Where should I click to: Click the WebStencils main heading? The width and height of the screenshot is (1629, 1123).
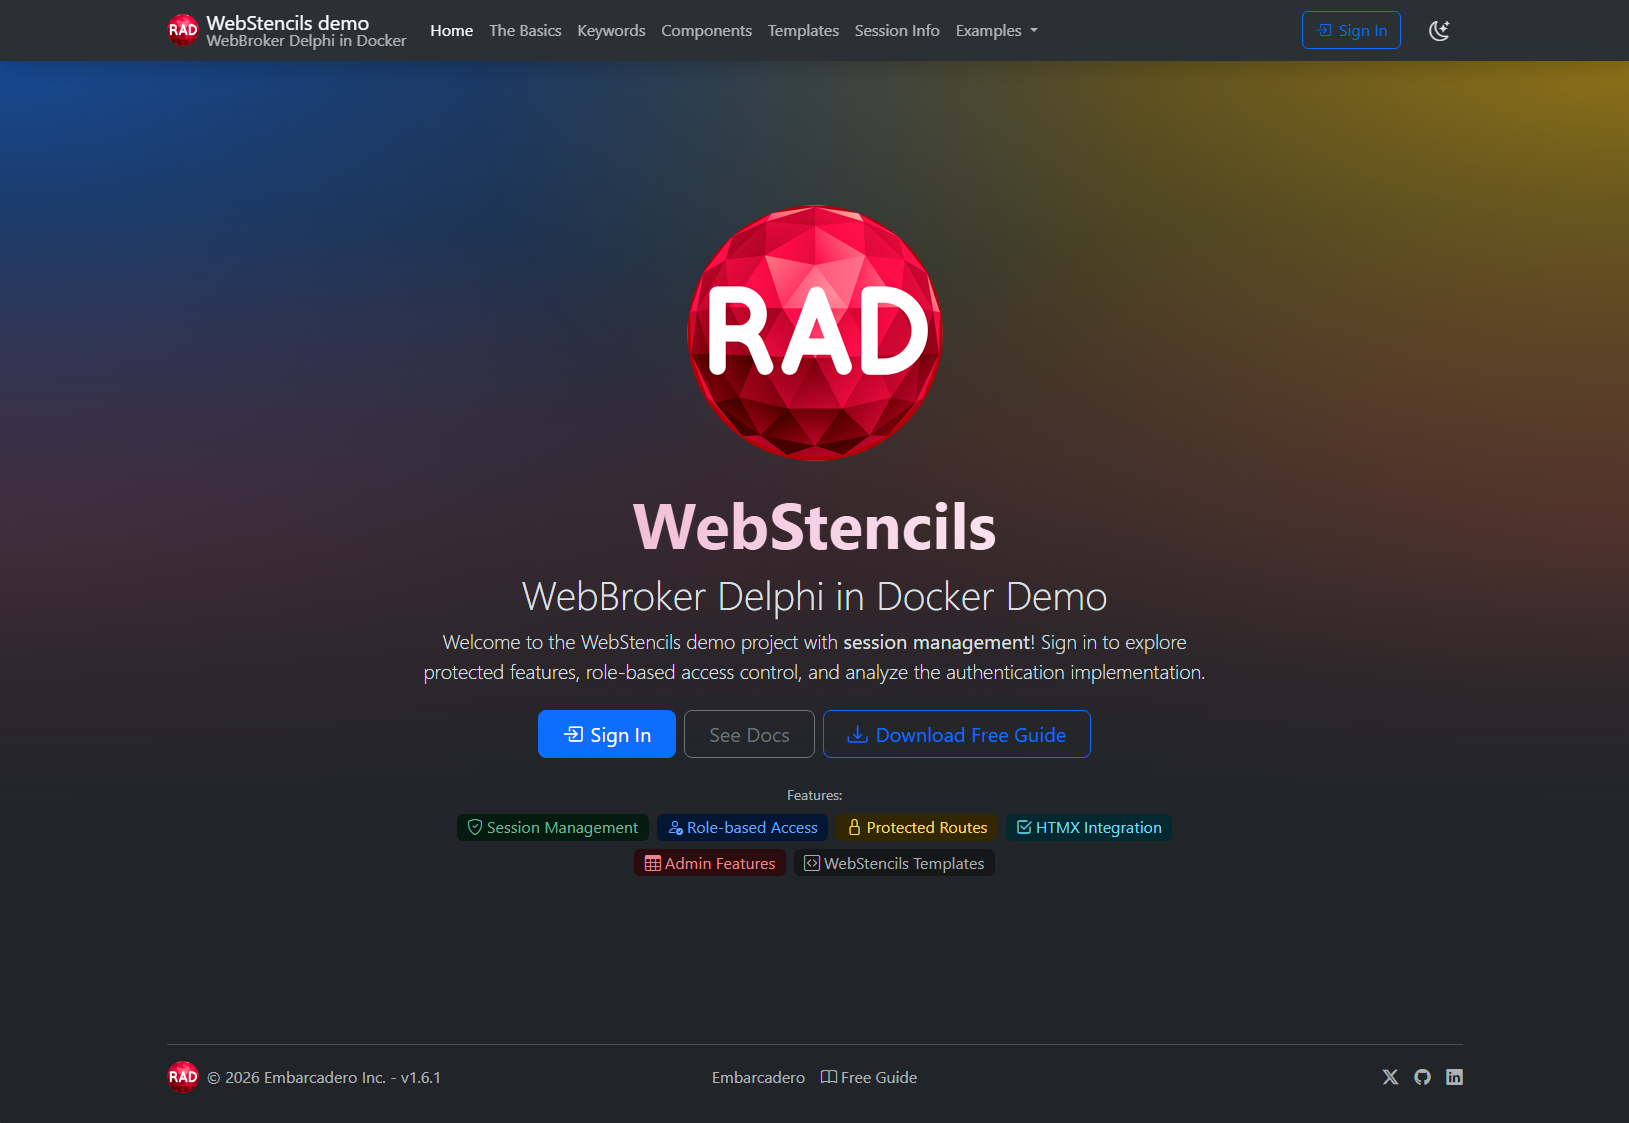(815, 526)
